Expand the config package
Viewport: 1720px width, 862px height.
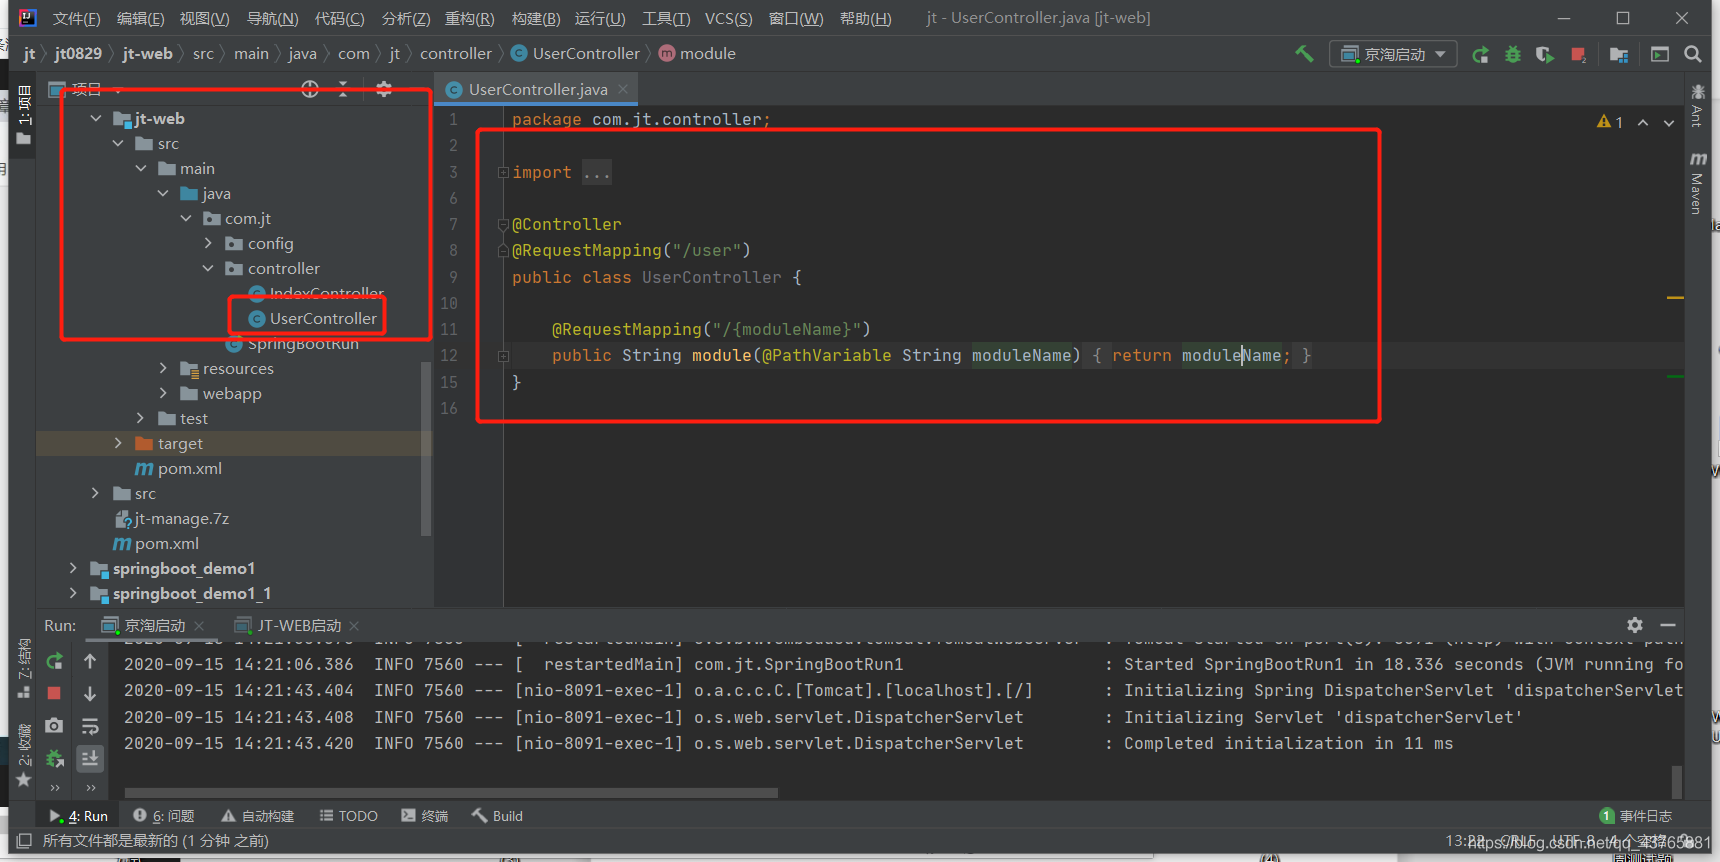(x=208, y=243)
